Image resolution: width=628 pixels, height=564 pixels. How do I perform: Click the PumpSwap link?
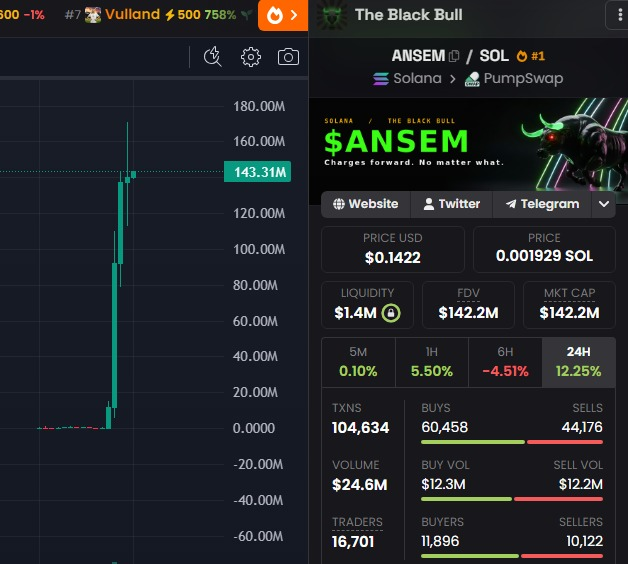(x=523, y=79)
